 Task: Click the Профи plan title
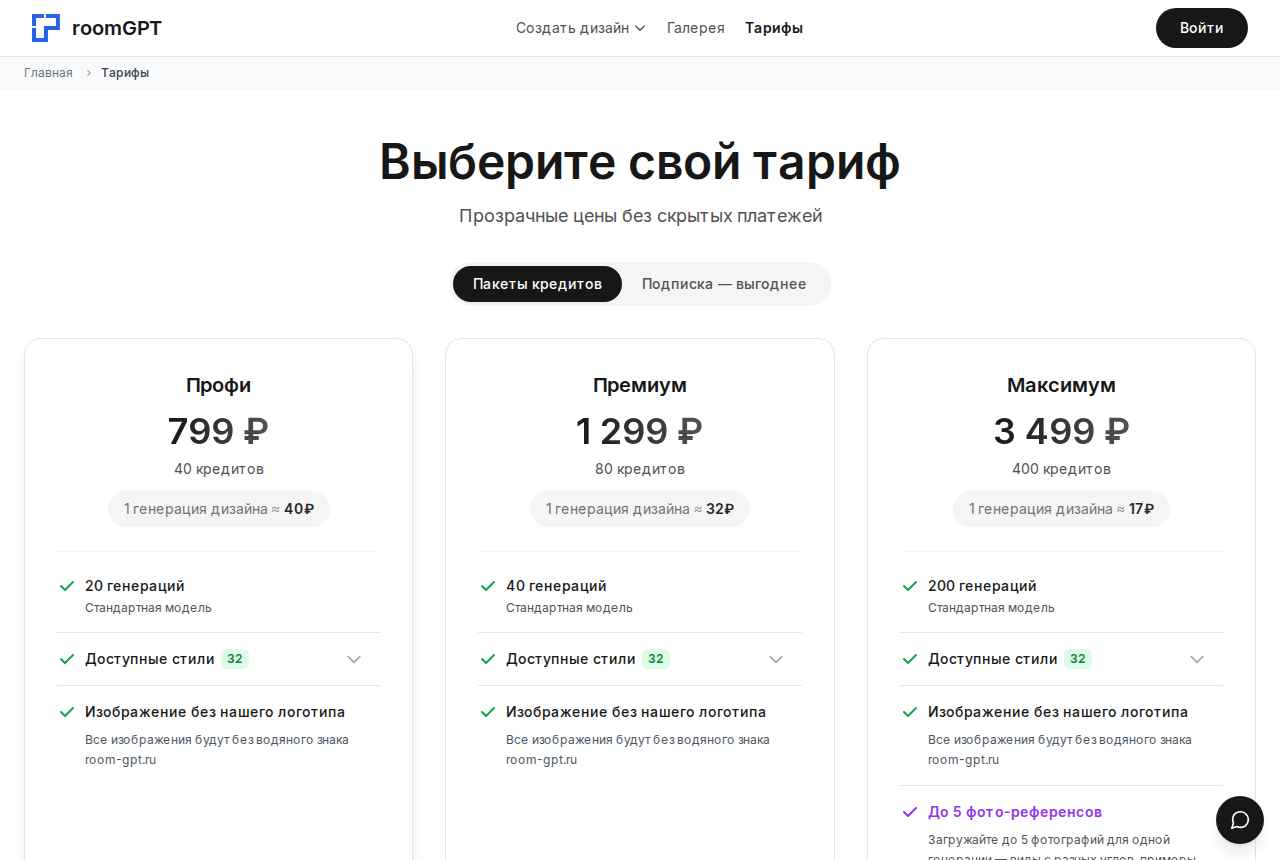click(218, 385)
